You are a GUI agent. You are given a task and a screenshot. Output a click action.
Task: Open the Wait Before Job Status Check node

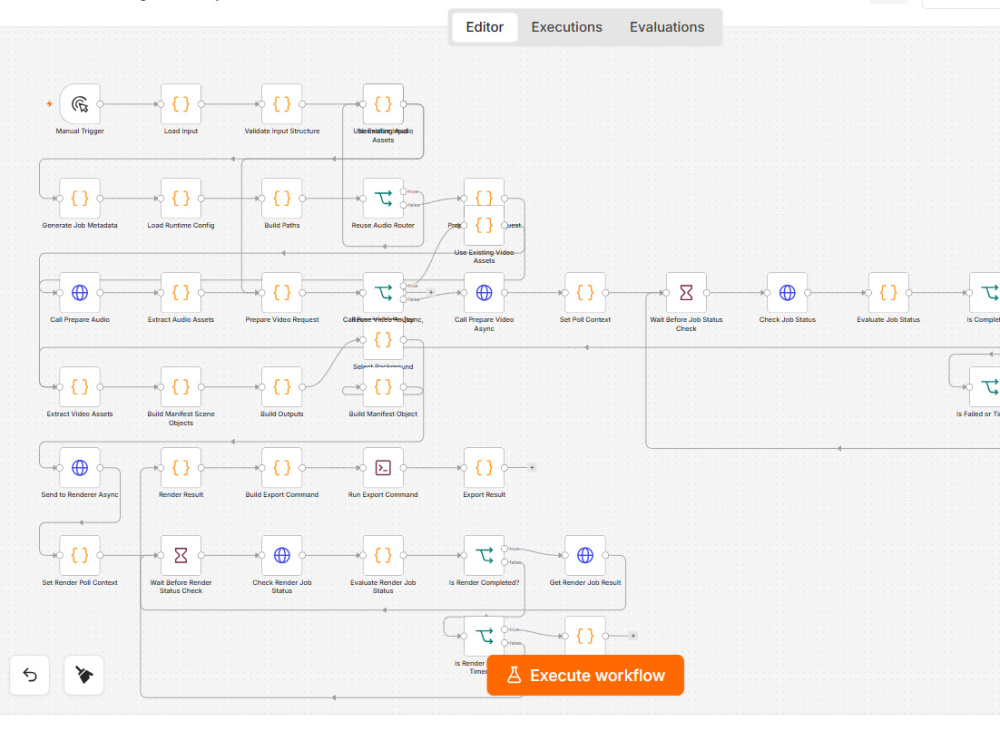(x=686, y=293)
